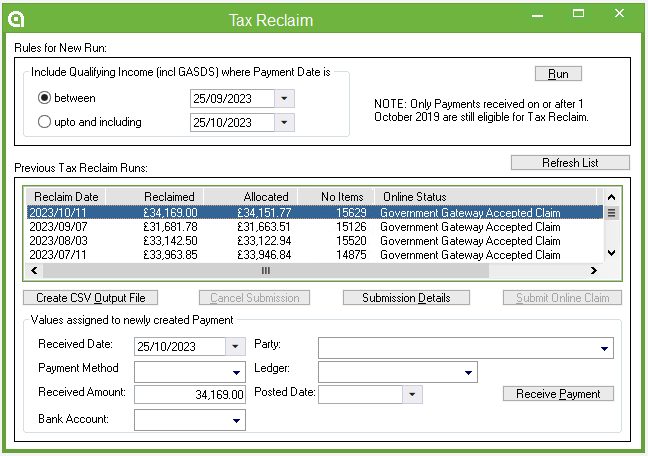Click the Refresh List button

click(570, 162)
